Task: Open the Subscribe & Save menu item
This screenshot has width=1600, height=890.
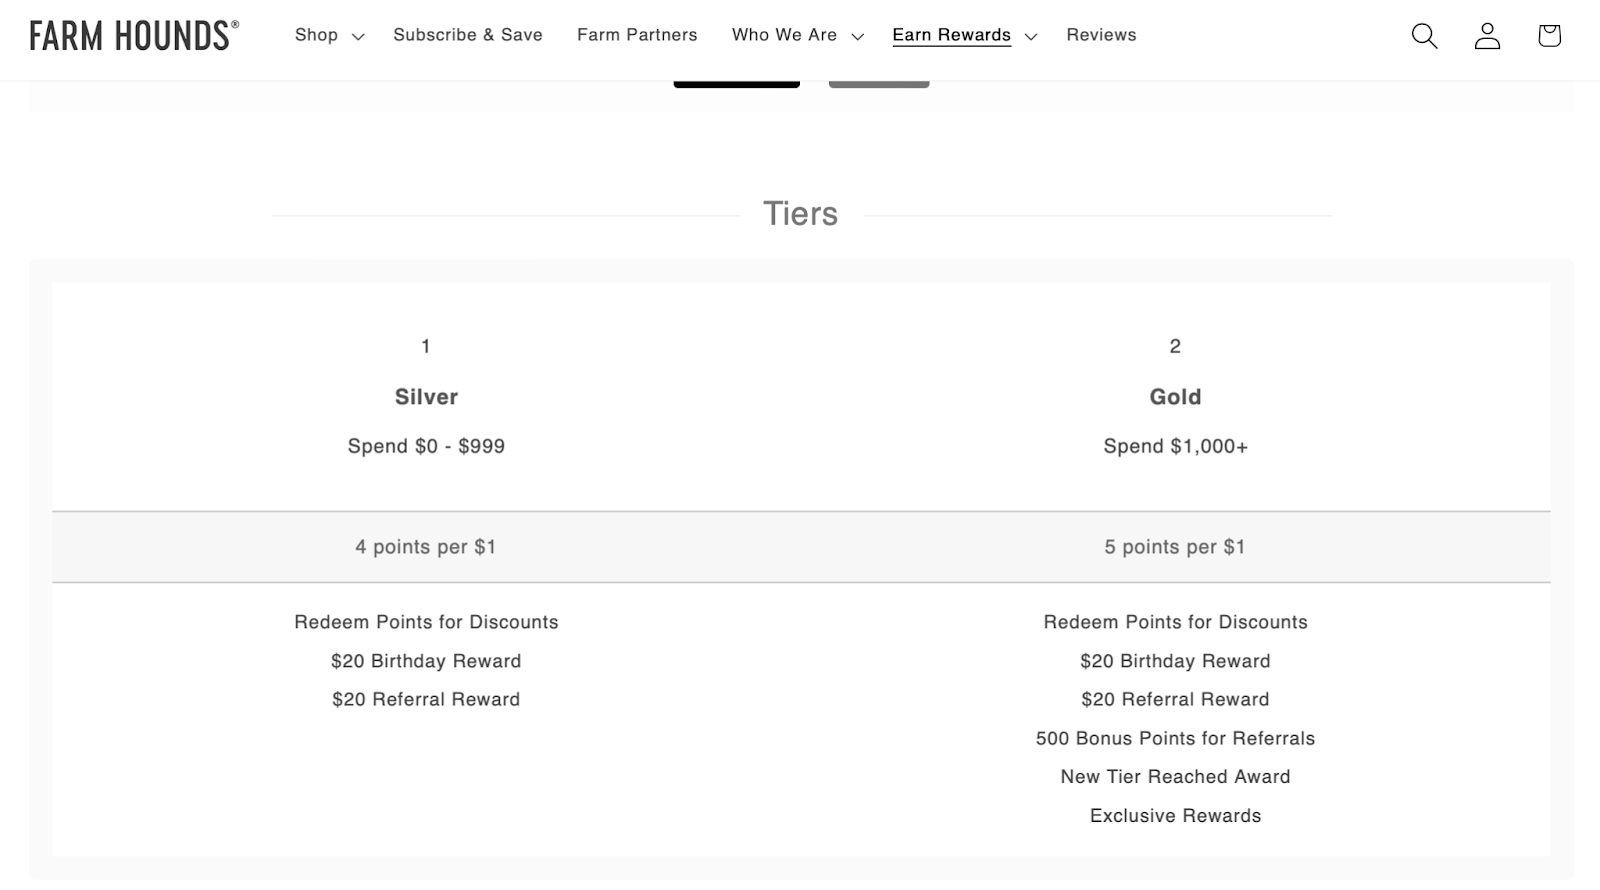Action: coord(468,35)
